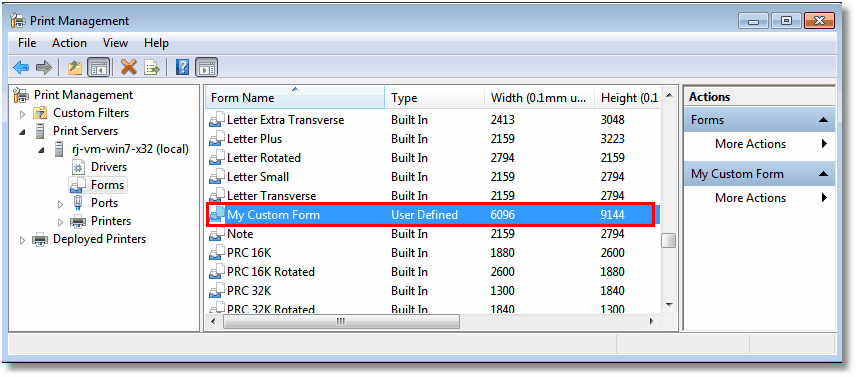Expand the Custom Filters tree node
Viewport: 856px width, 377px height.
(22, 113)
